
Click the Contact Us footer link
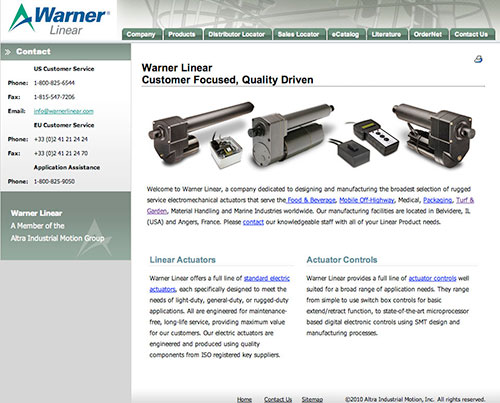coord(278,399)
